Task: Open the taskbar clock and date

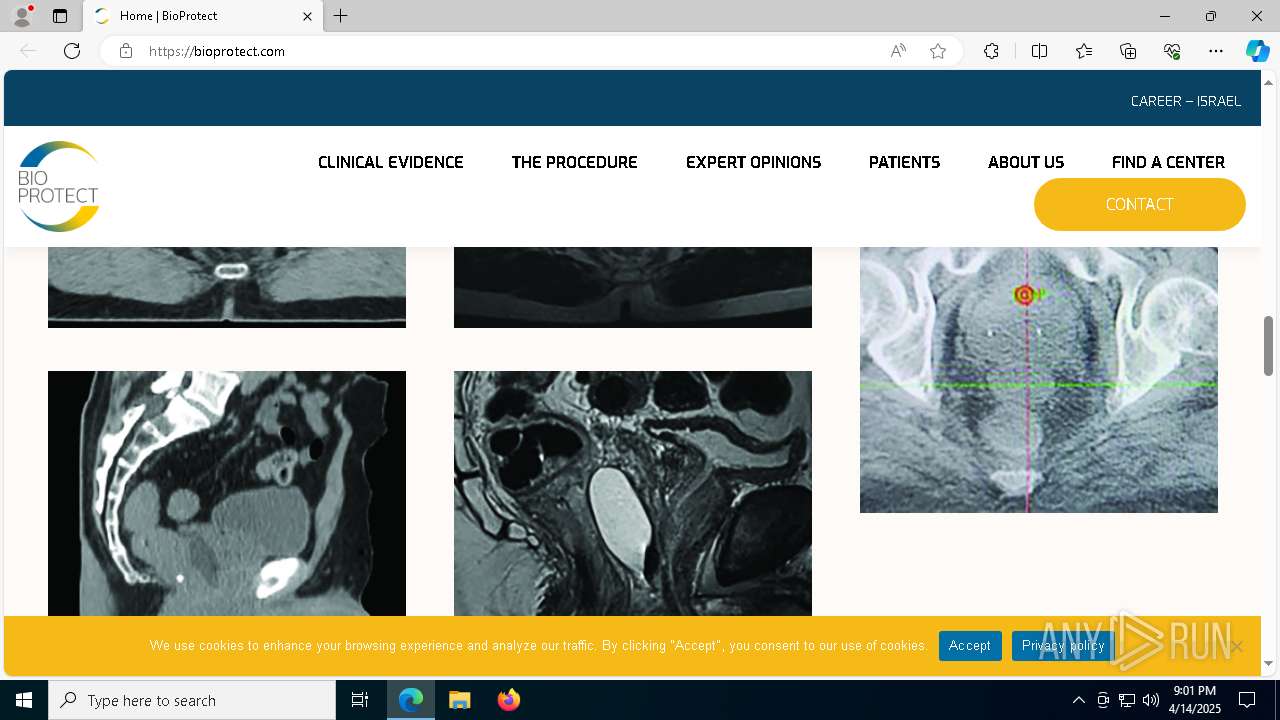Action: [x=1195, y=700]
